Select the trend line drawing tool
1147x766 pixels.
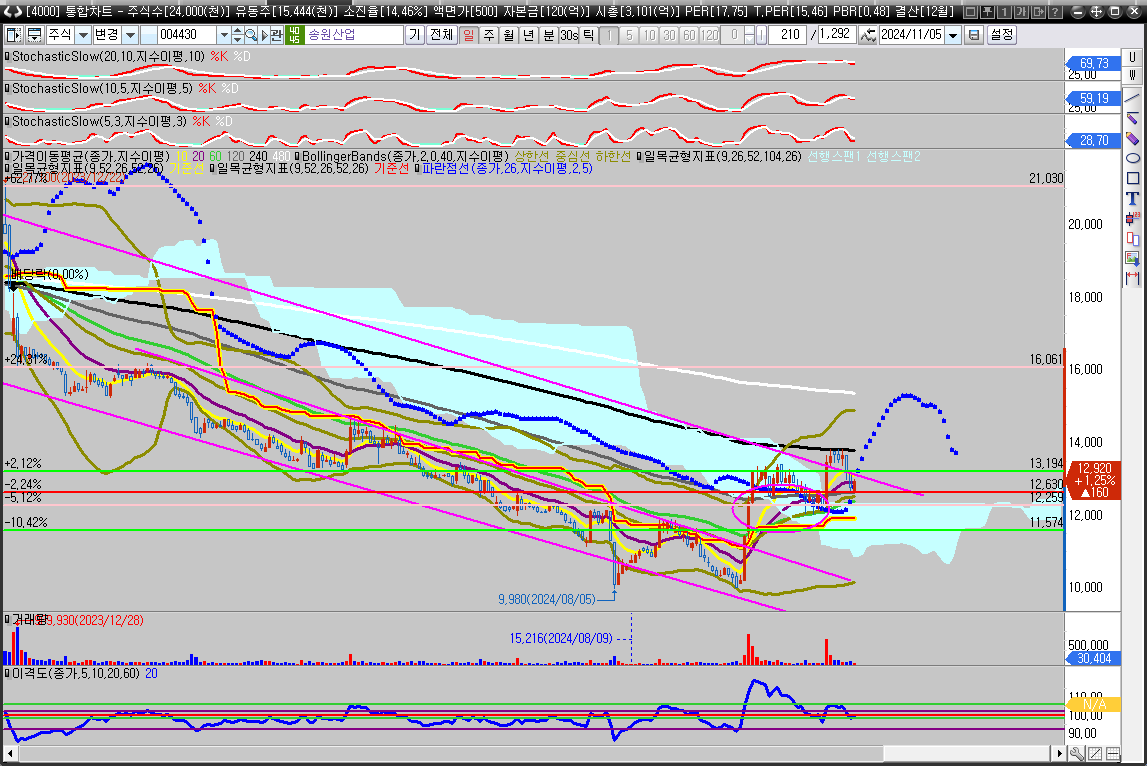click(x=1132, y=97)
